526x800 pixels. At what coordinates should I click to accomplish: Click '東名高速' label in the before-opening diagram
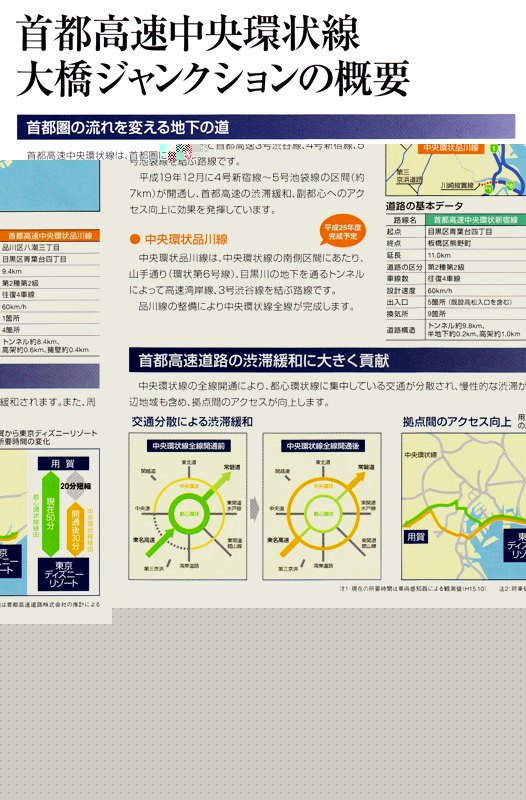(143, 539)
